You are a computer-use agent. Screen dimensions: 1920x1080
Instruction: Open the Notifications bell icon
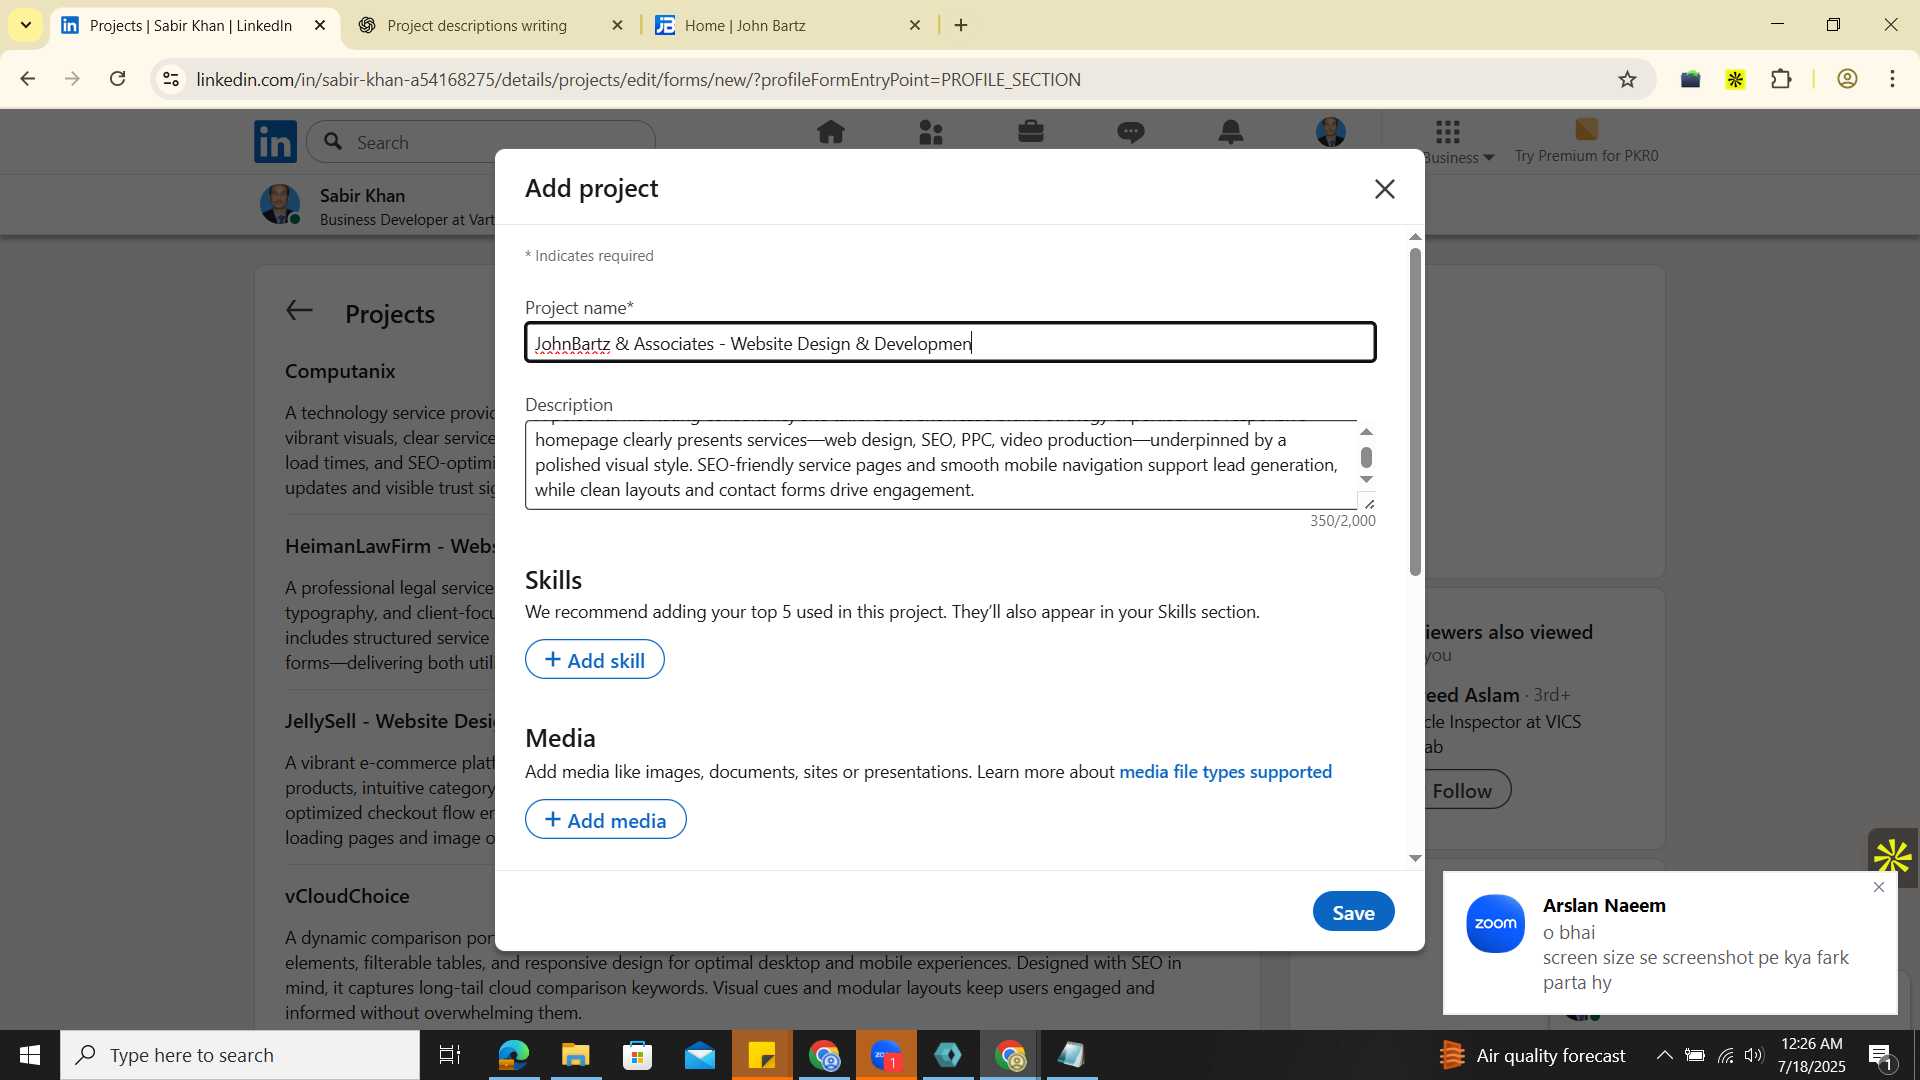(1231, 131)
